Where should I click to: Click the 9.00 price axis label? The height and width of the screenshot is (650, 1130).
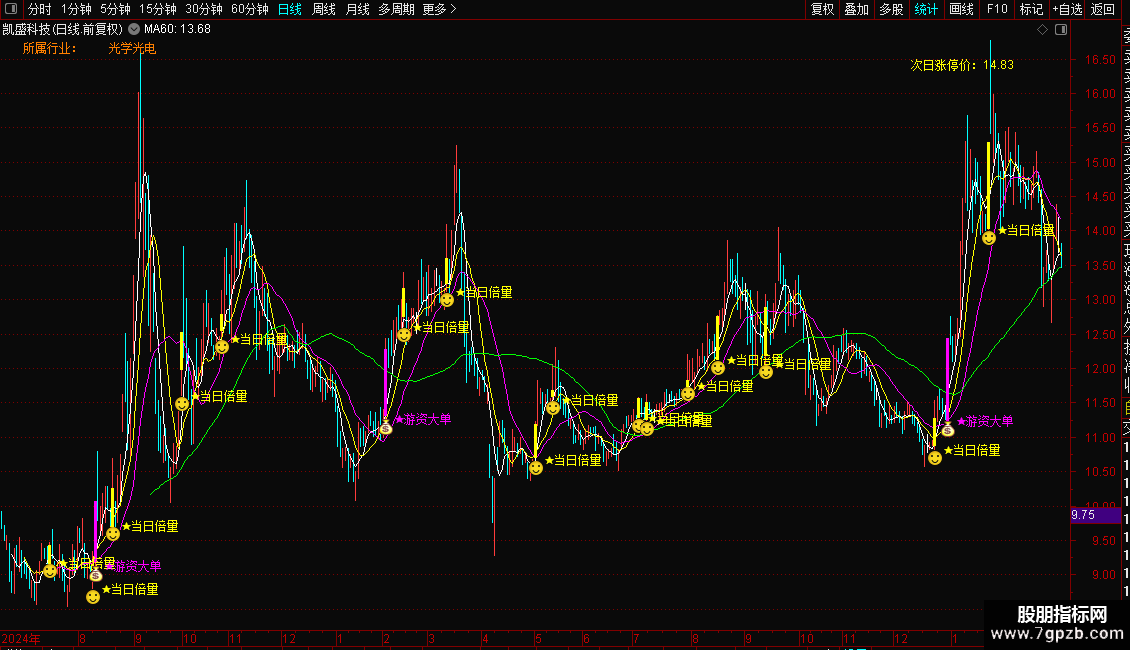(1103, 575)
